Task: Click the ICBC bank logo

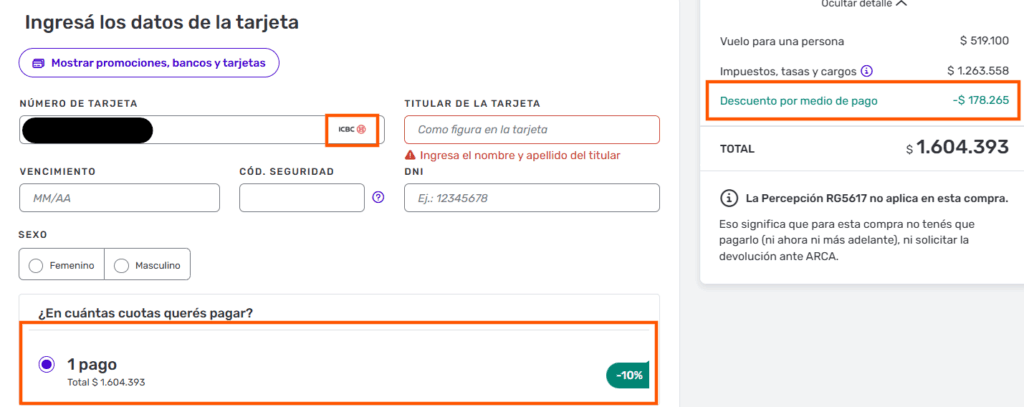Action: click(x=352, y=129)
